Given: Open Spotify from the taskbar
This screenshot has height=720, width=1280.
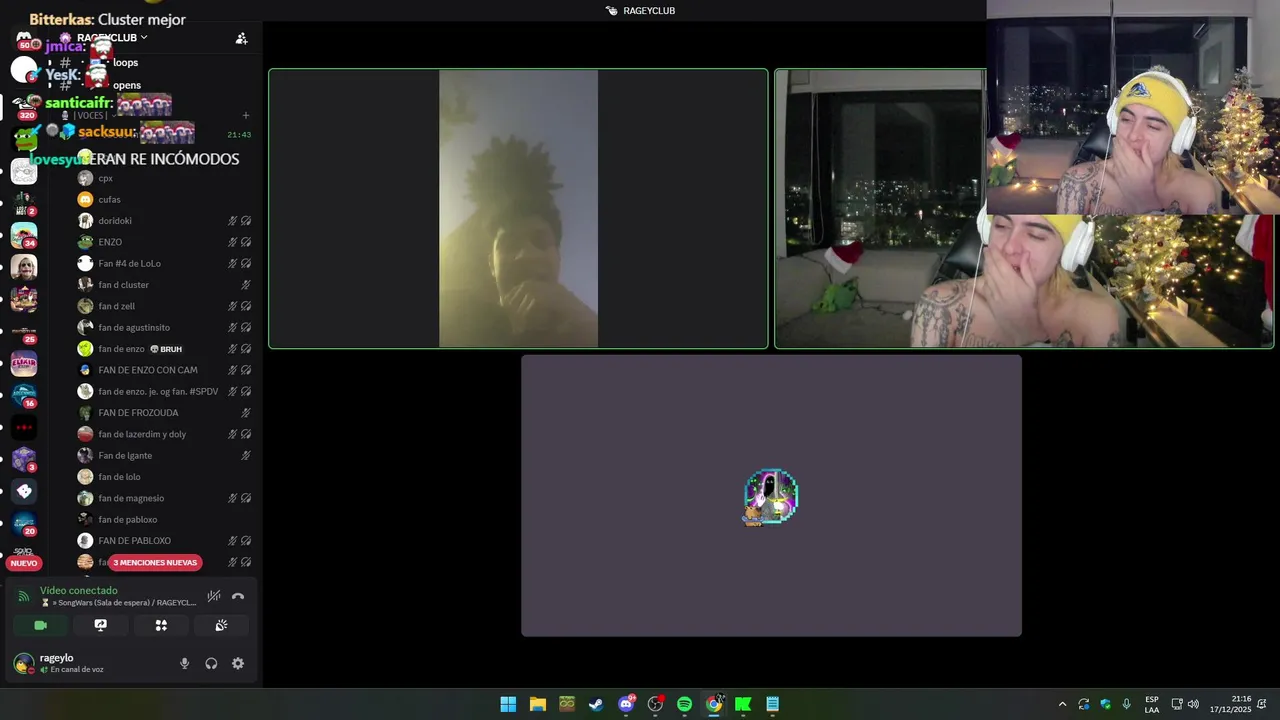Looking at the screenshot, I should (x=684, y=704).
